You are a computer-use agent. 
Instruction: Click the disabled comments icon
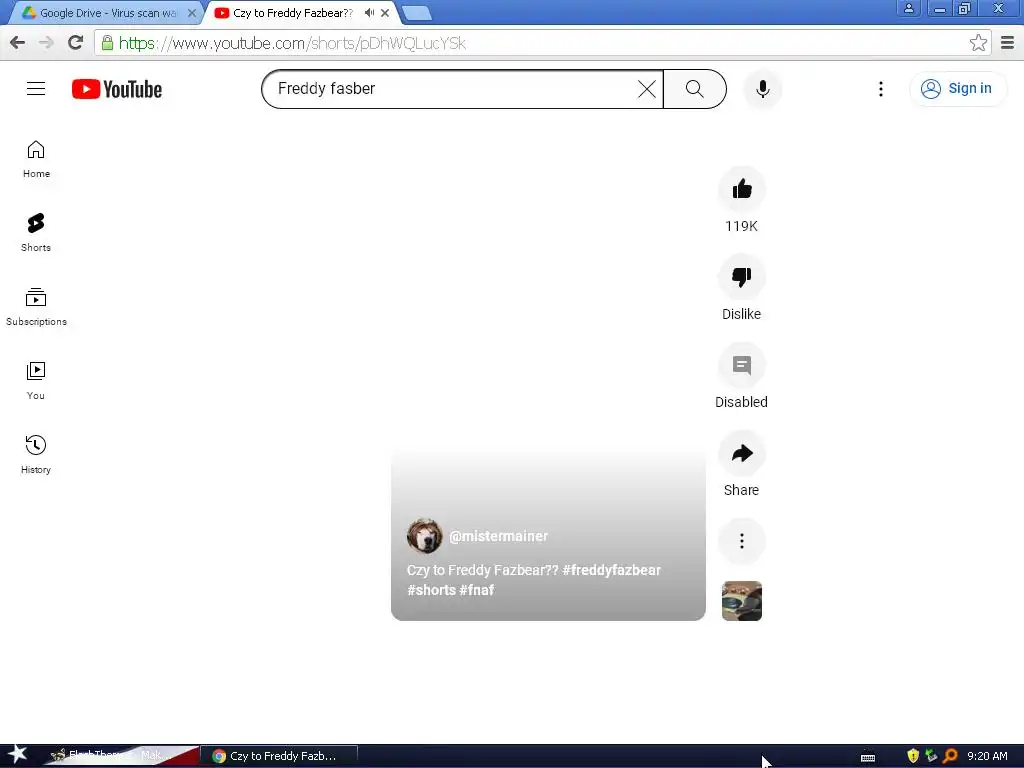742,366
